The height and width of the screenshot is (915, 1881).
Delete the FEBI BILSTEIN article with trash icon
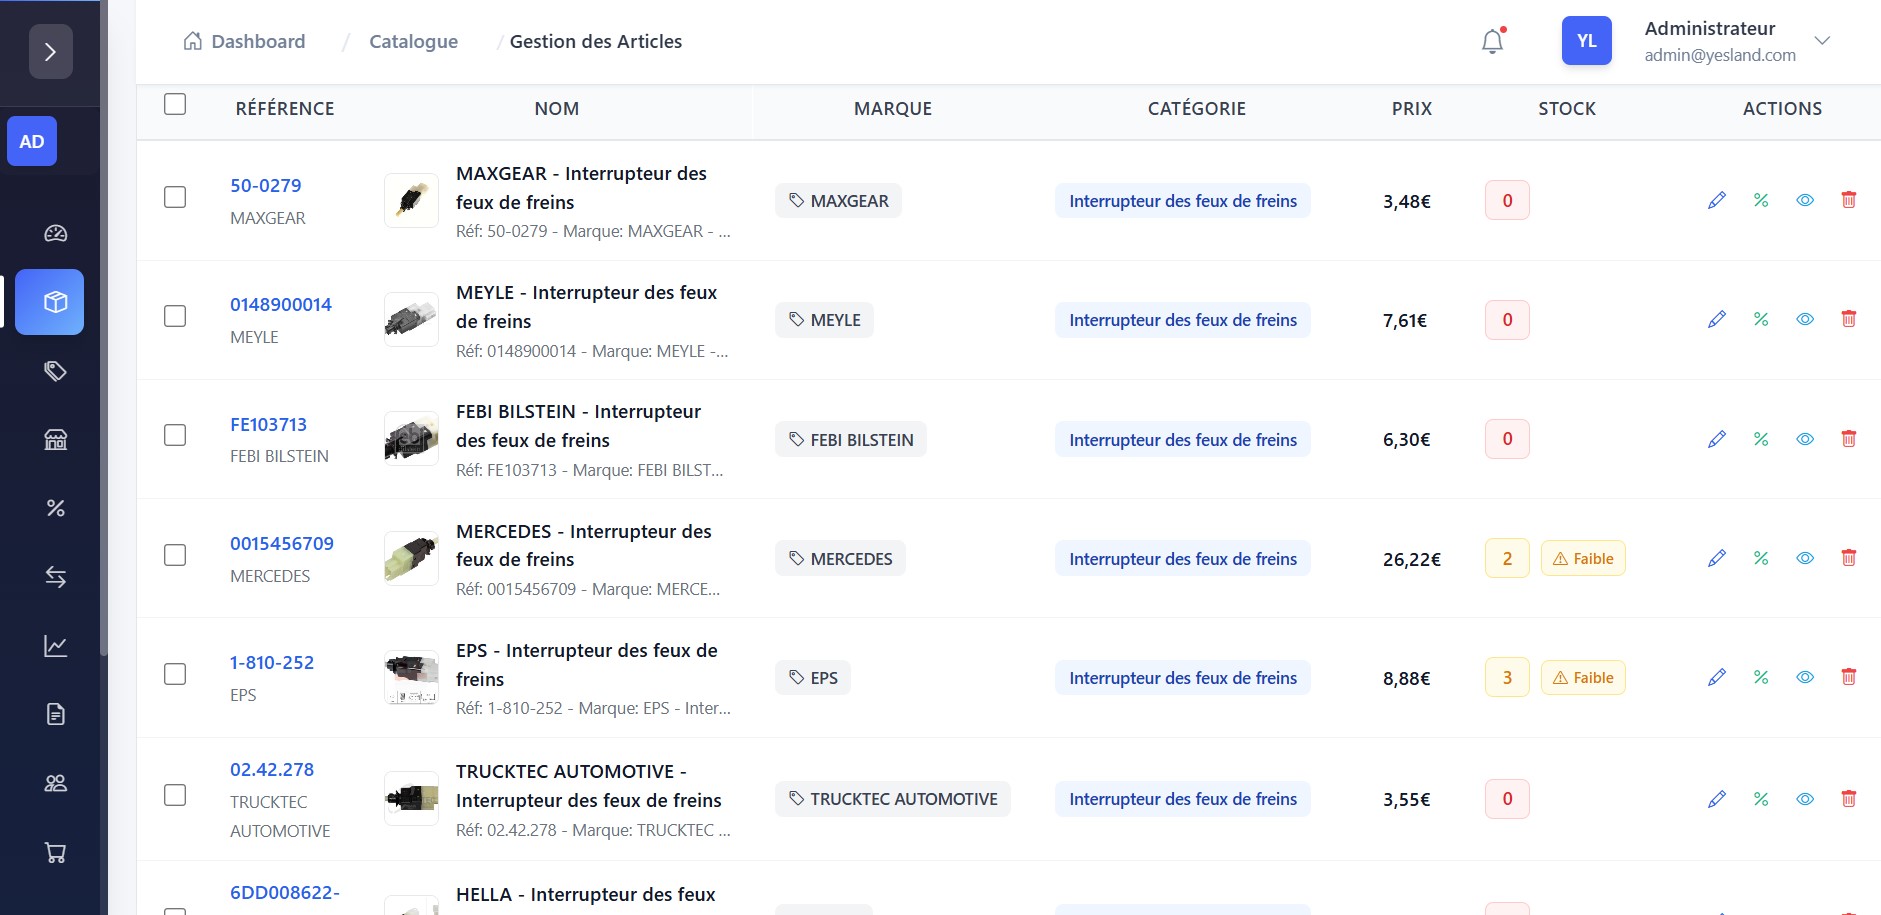1848,438
